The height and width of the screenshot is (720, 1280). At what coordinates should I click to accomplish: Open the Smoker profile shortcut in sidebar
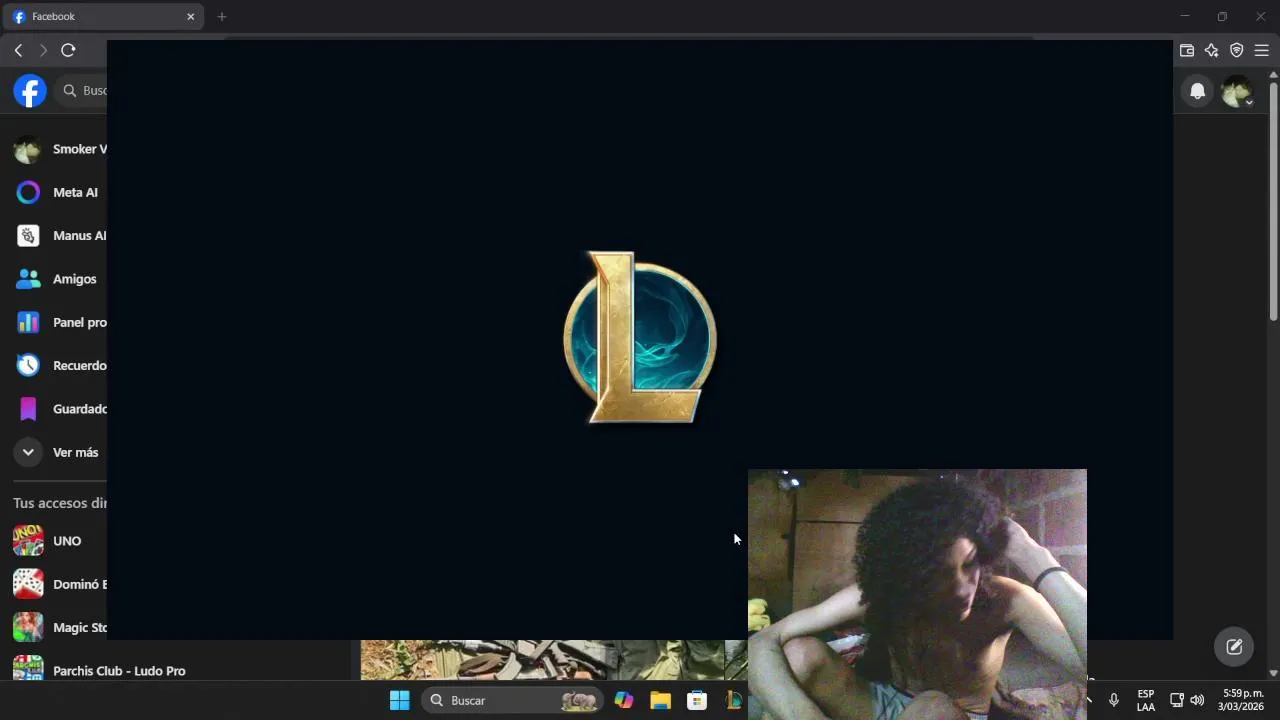click(x=60, y=149)
